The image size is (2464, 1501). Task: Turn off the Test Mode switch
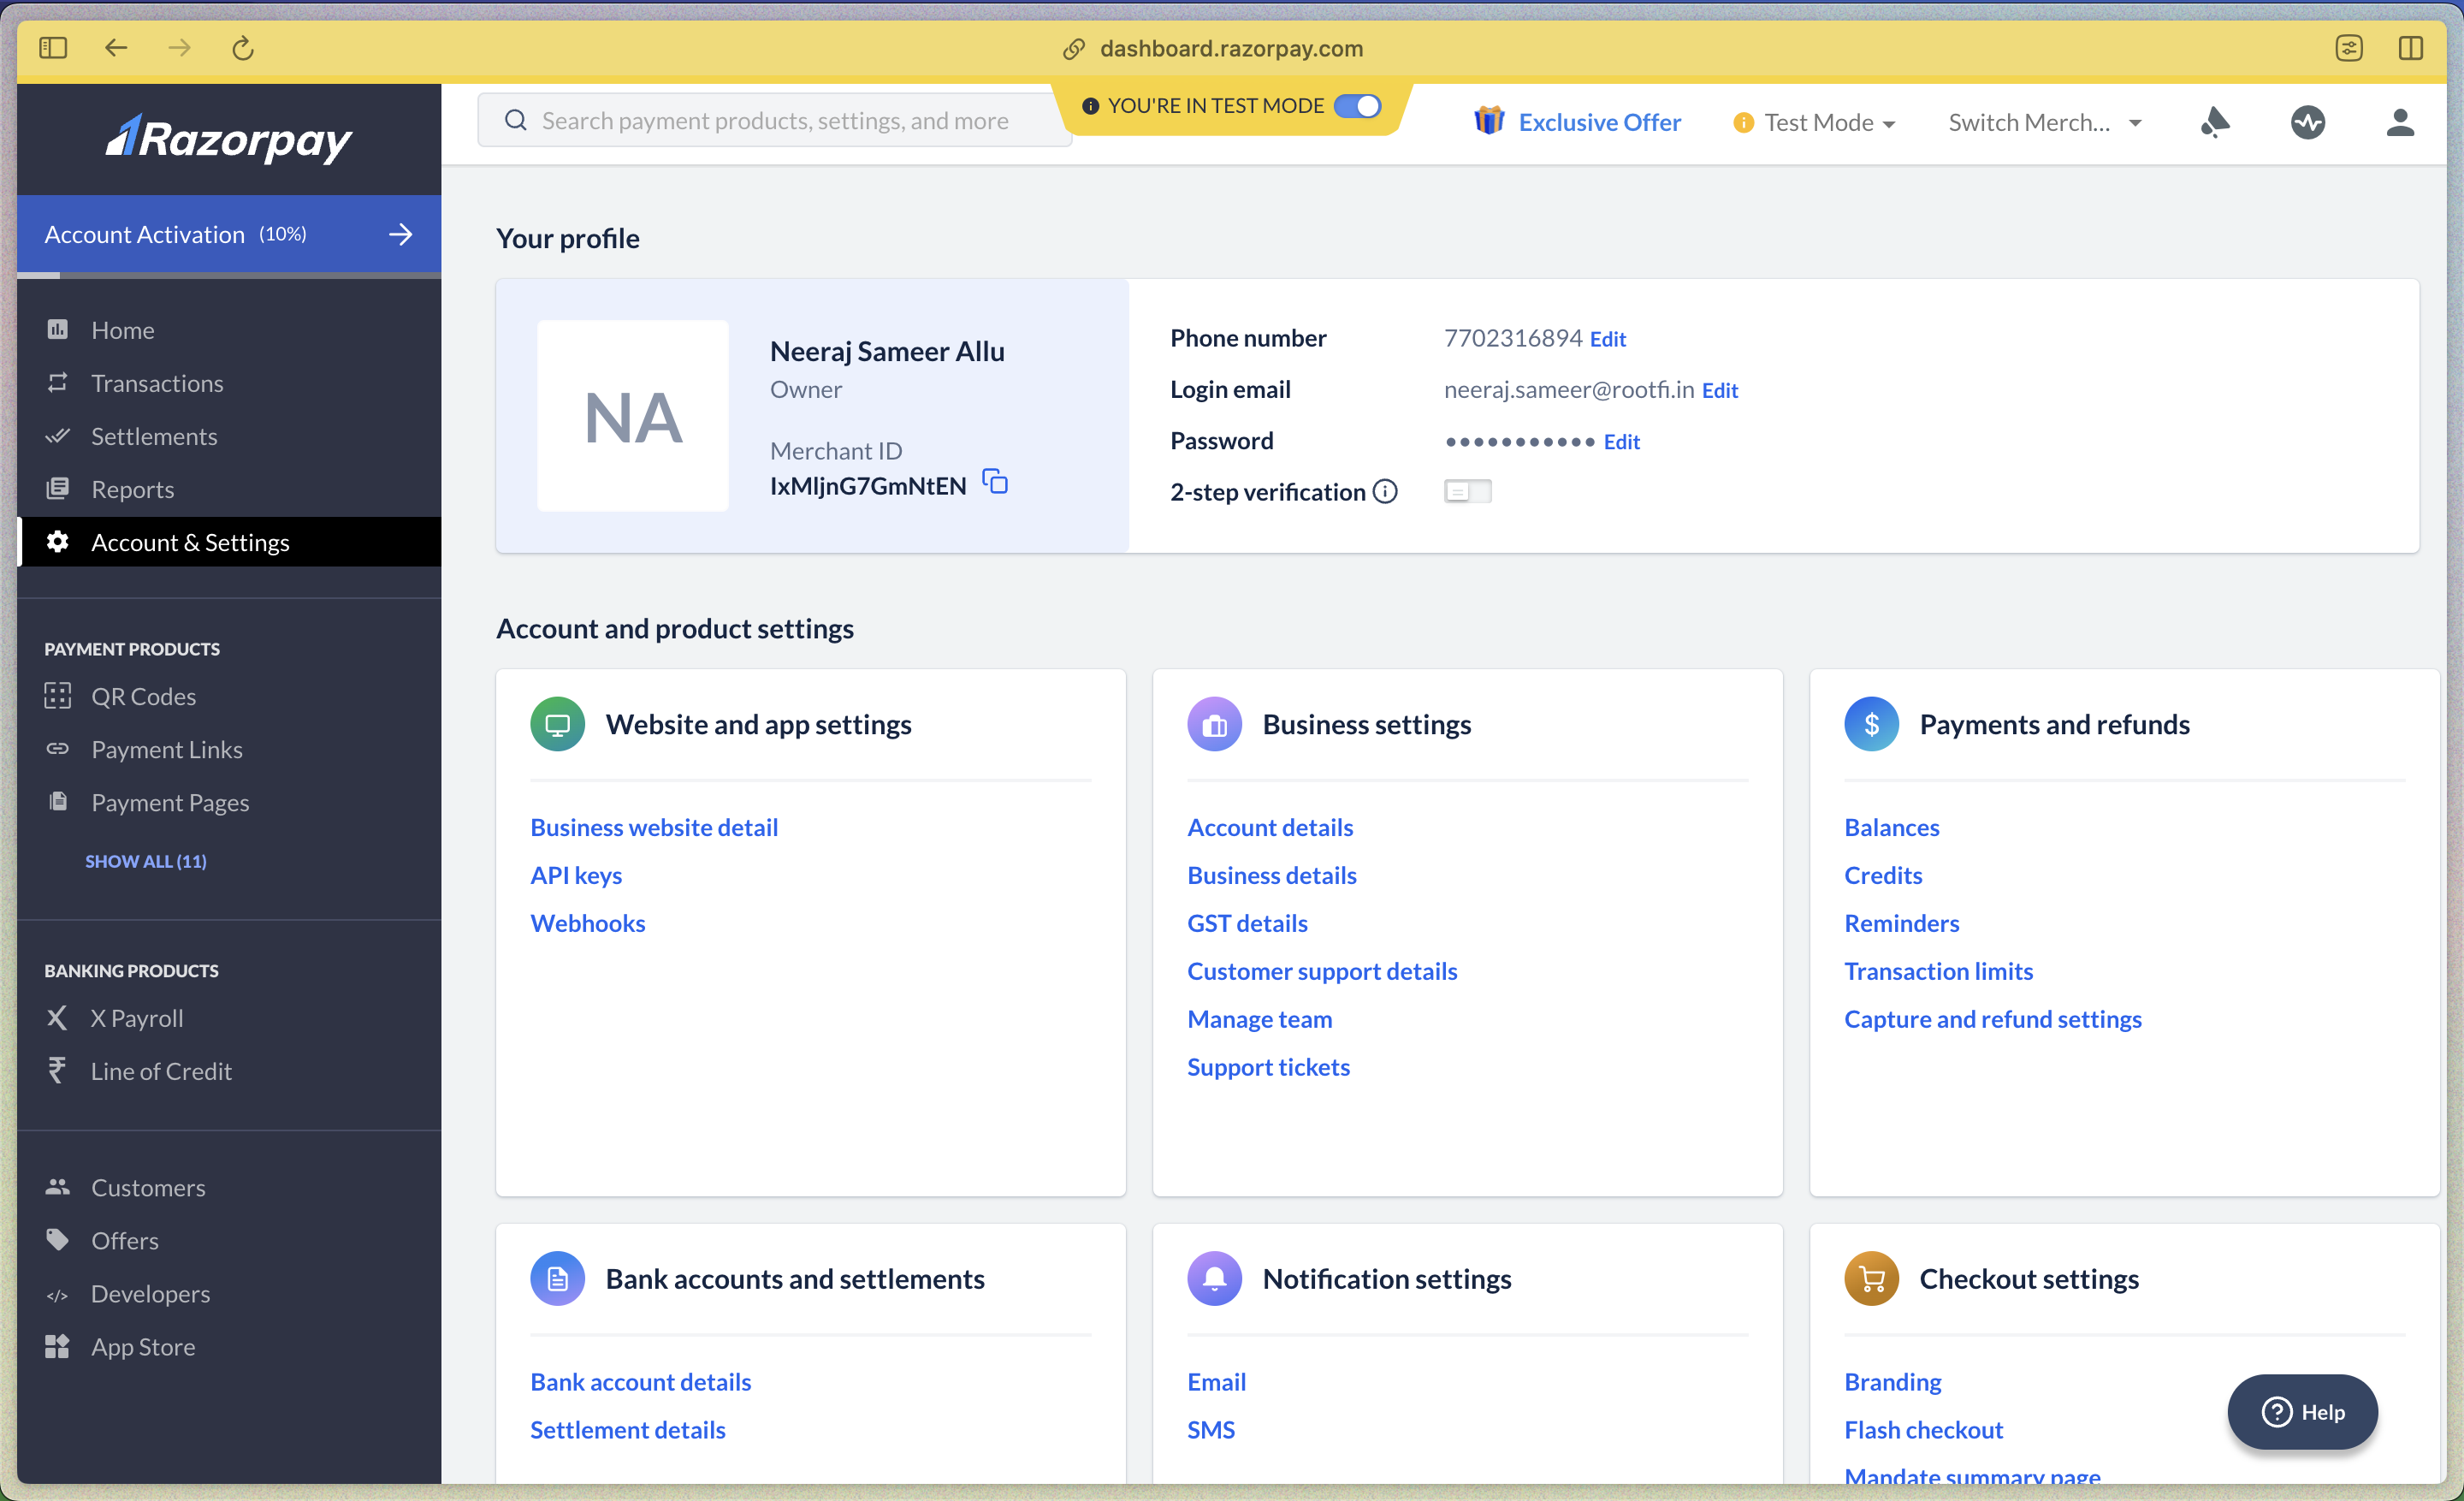pos(1357,106)
